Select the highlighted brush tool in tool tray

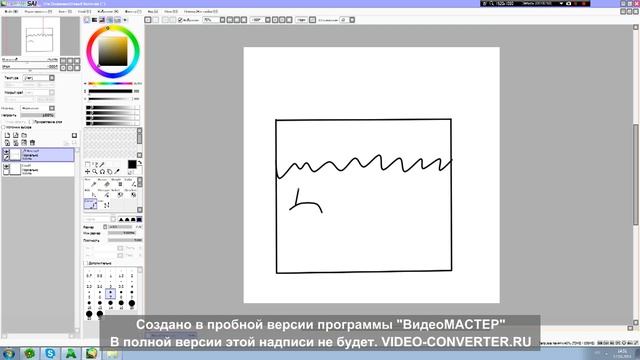pyautogui.click(x=90, y=204)
